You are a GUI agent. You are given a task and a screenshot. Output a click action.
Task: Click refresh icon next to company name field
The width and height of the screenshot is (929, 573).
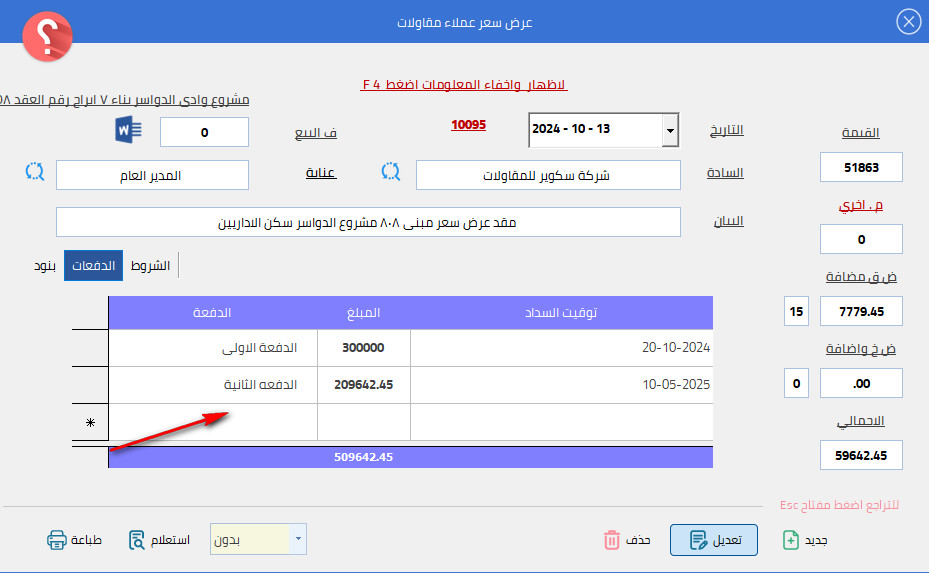click(391, 172)
